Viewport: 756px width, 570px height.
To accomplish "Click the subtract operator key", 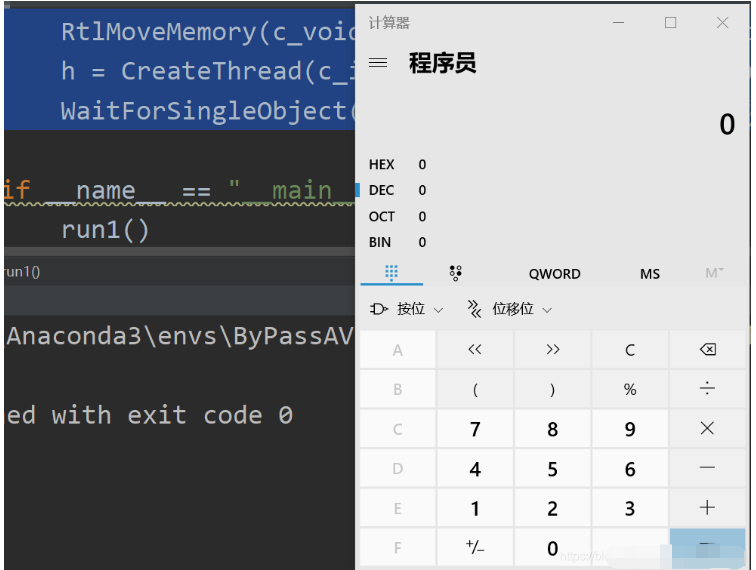I will [x=707, y=468].
